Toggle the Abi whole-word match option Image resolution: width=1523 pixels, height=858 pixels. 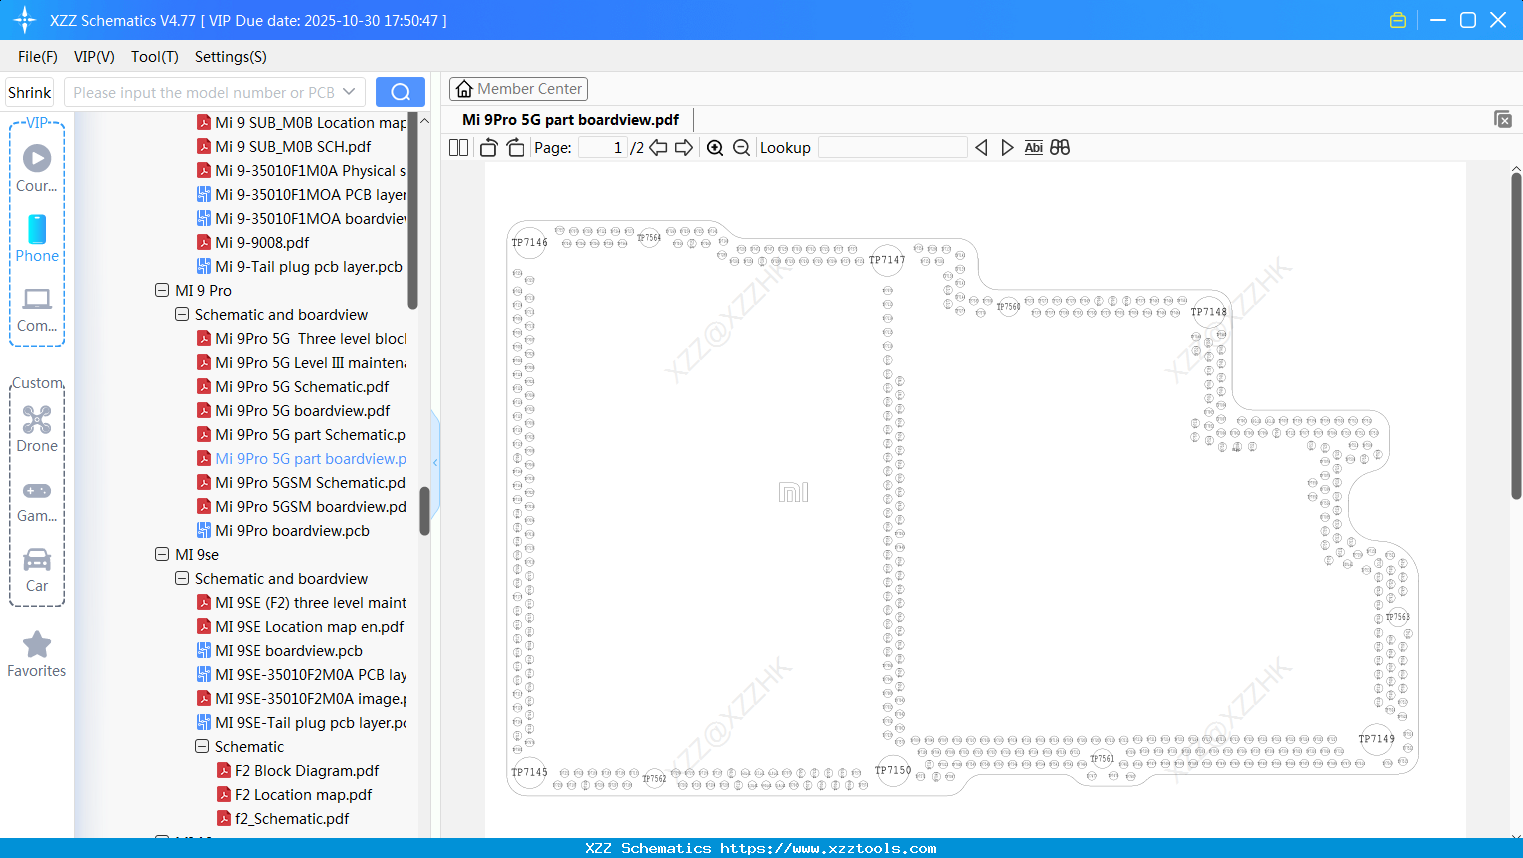[1034, 148]
